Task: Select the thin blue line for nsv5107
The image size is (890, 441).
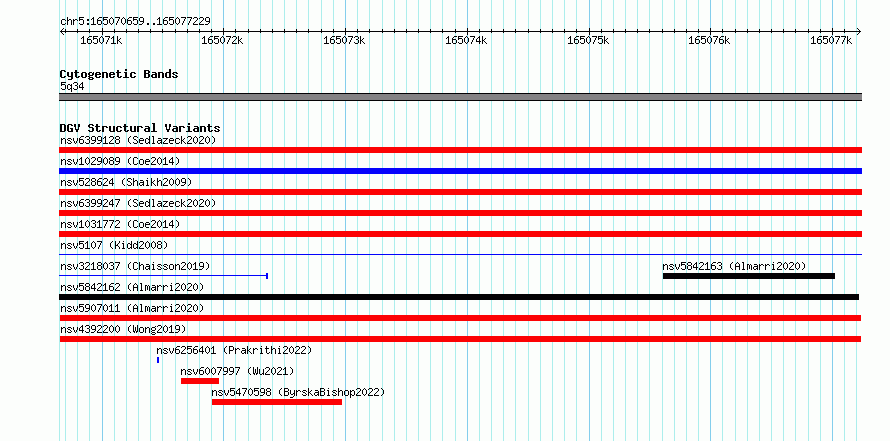Action: 460,255
